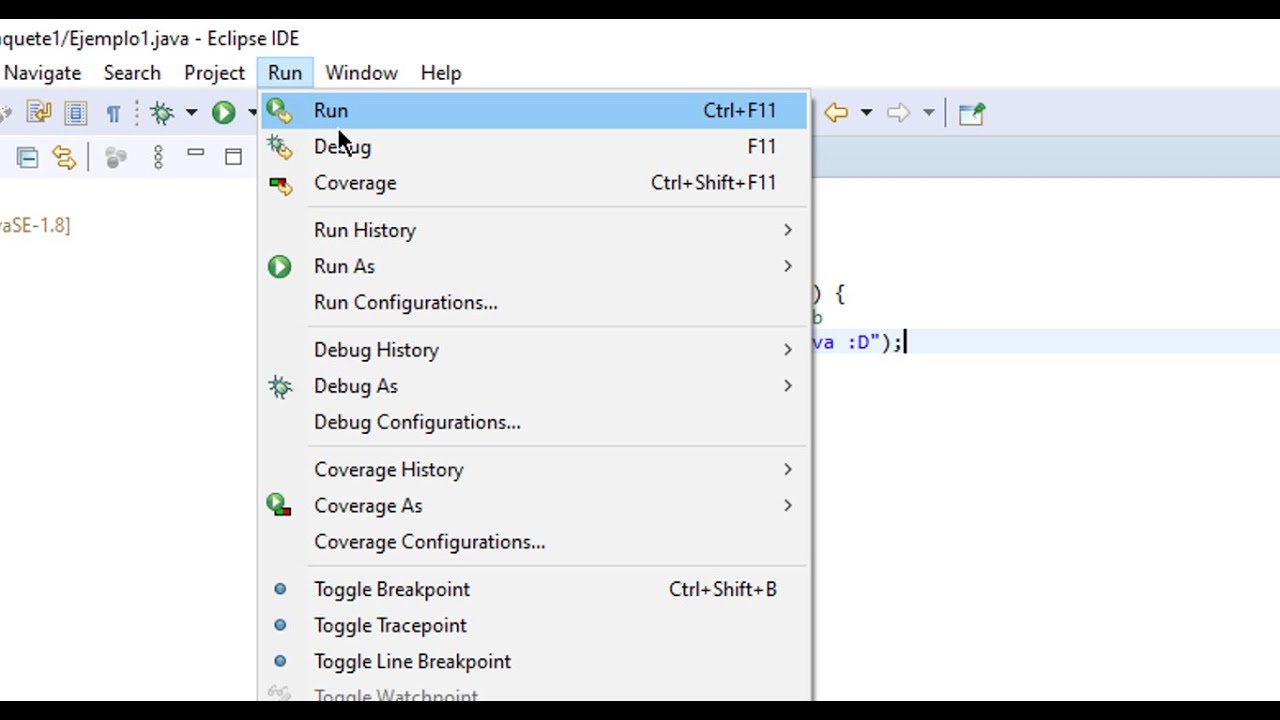
Task: Open the Help menu
Action: pyautogui.click(x=441, y=73)
